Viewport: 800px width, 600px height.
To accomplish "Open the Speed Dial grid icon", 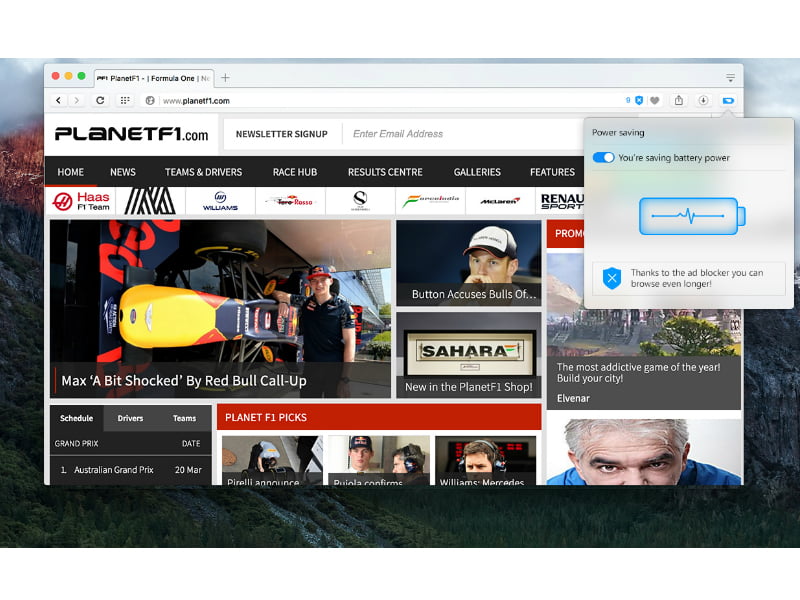I will coord(125,100).
